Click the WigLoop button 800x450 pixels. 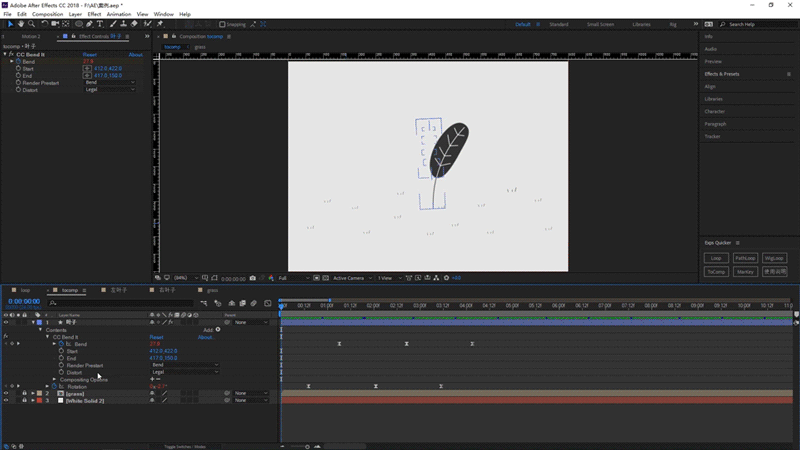pyautogui.click(x=774, y=258)
